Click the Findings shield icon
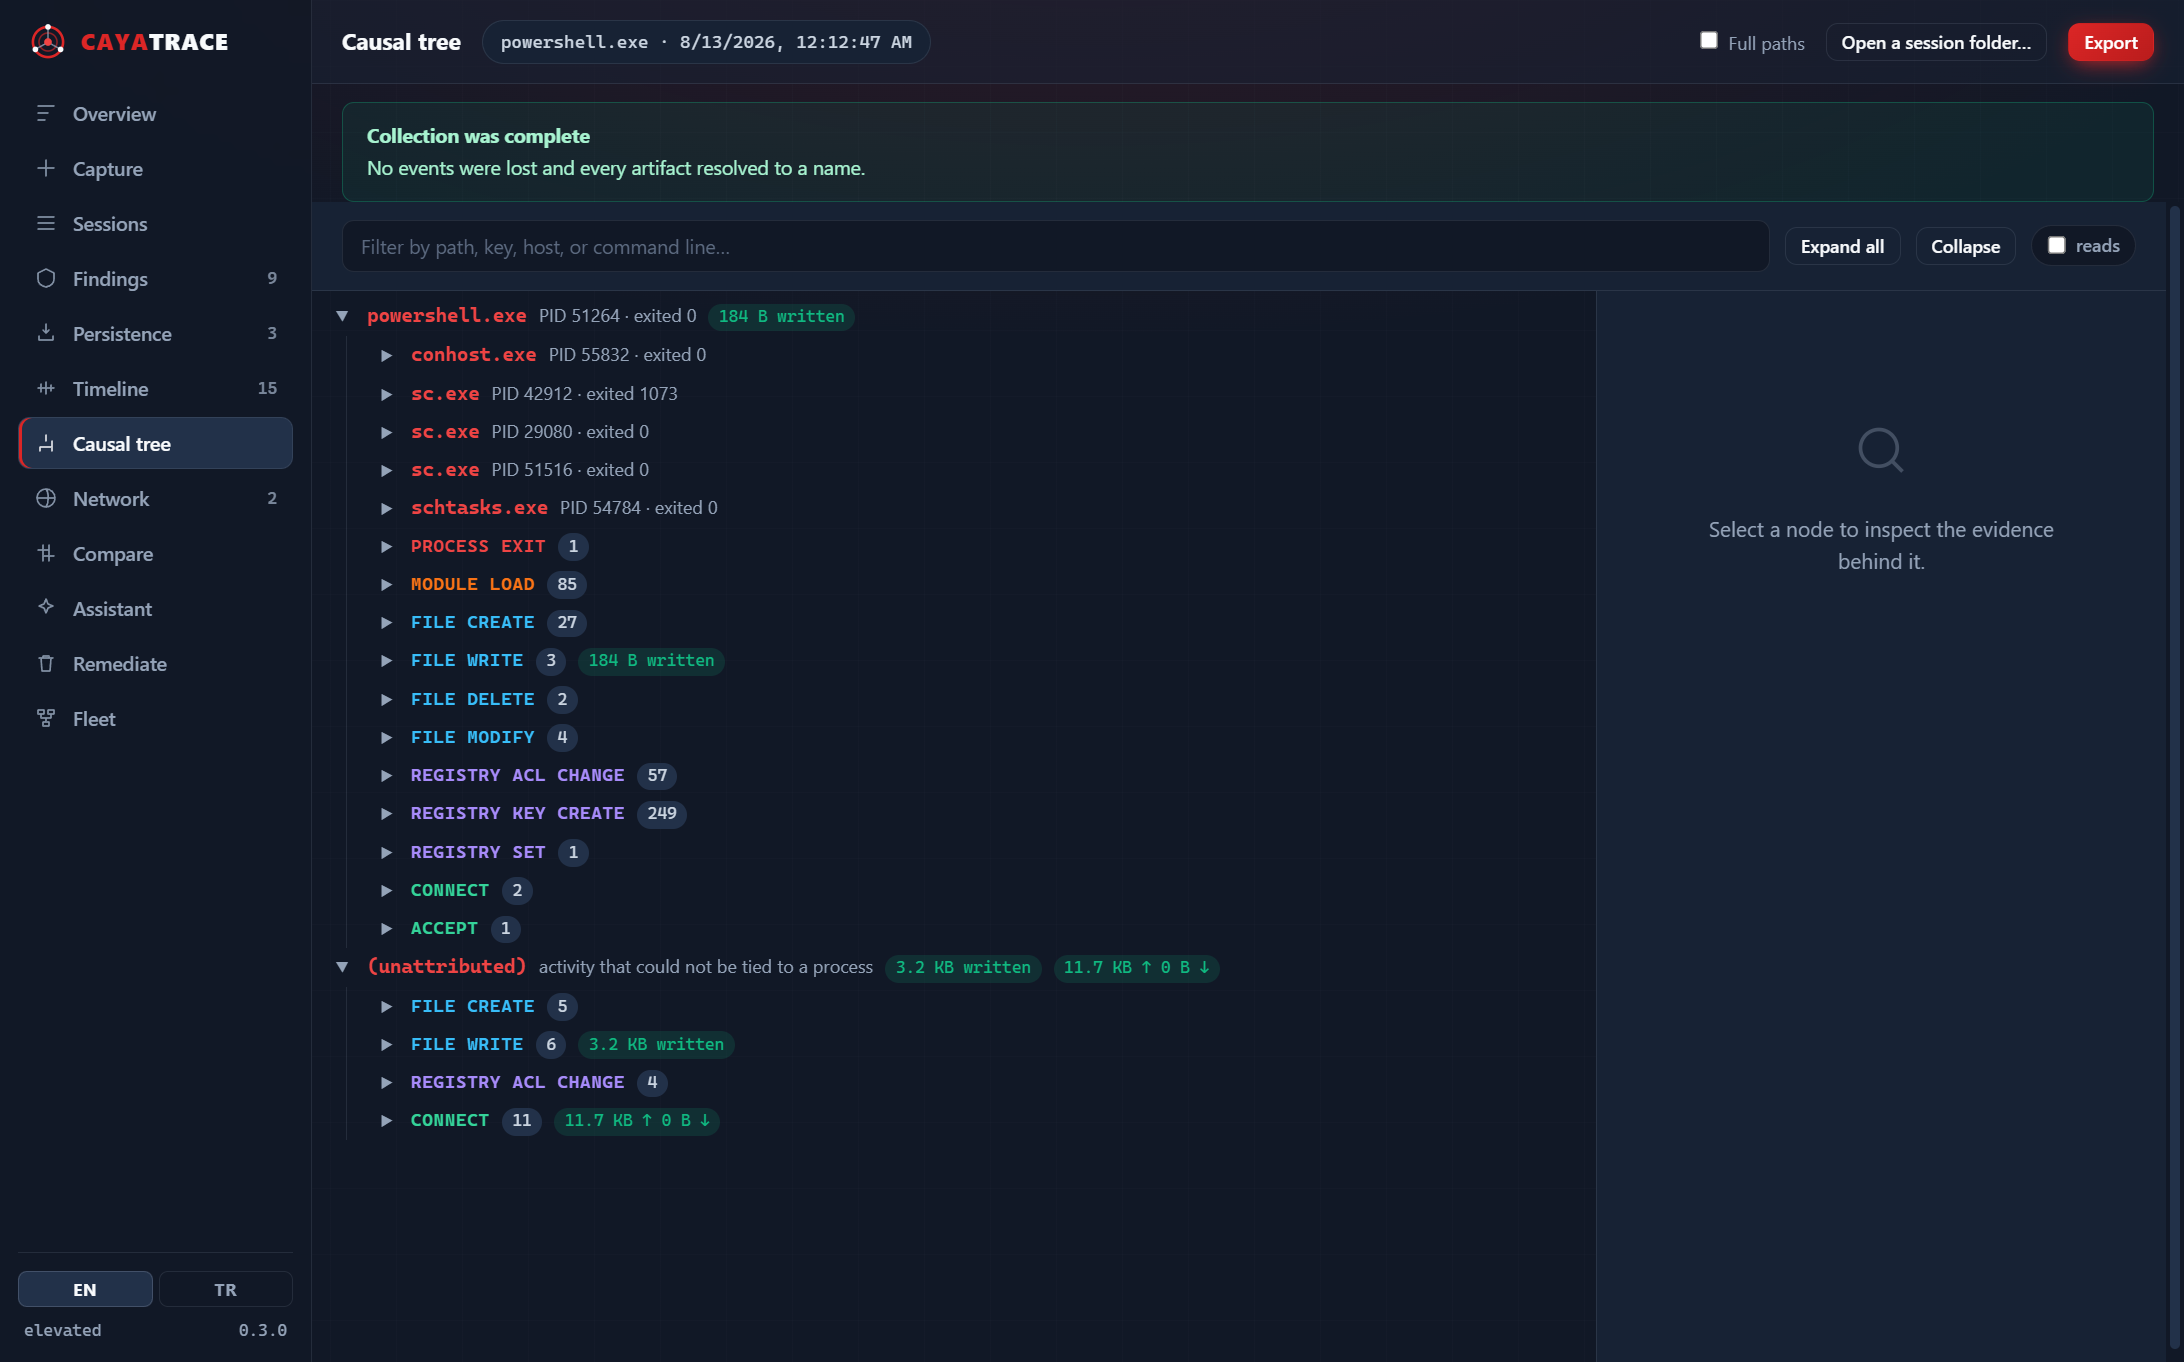 coord(46,278)
